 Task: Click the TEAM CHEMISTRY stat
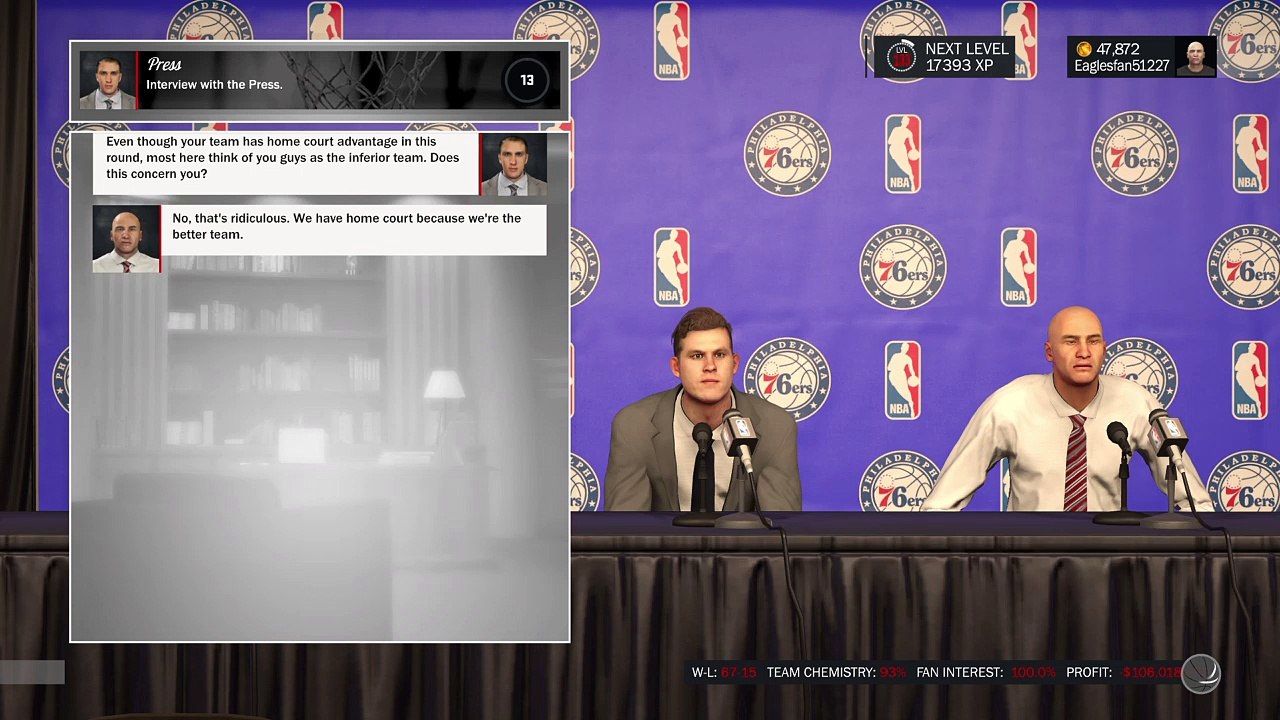click(x=837, y=673)
